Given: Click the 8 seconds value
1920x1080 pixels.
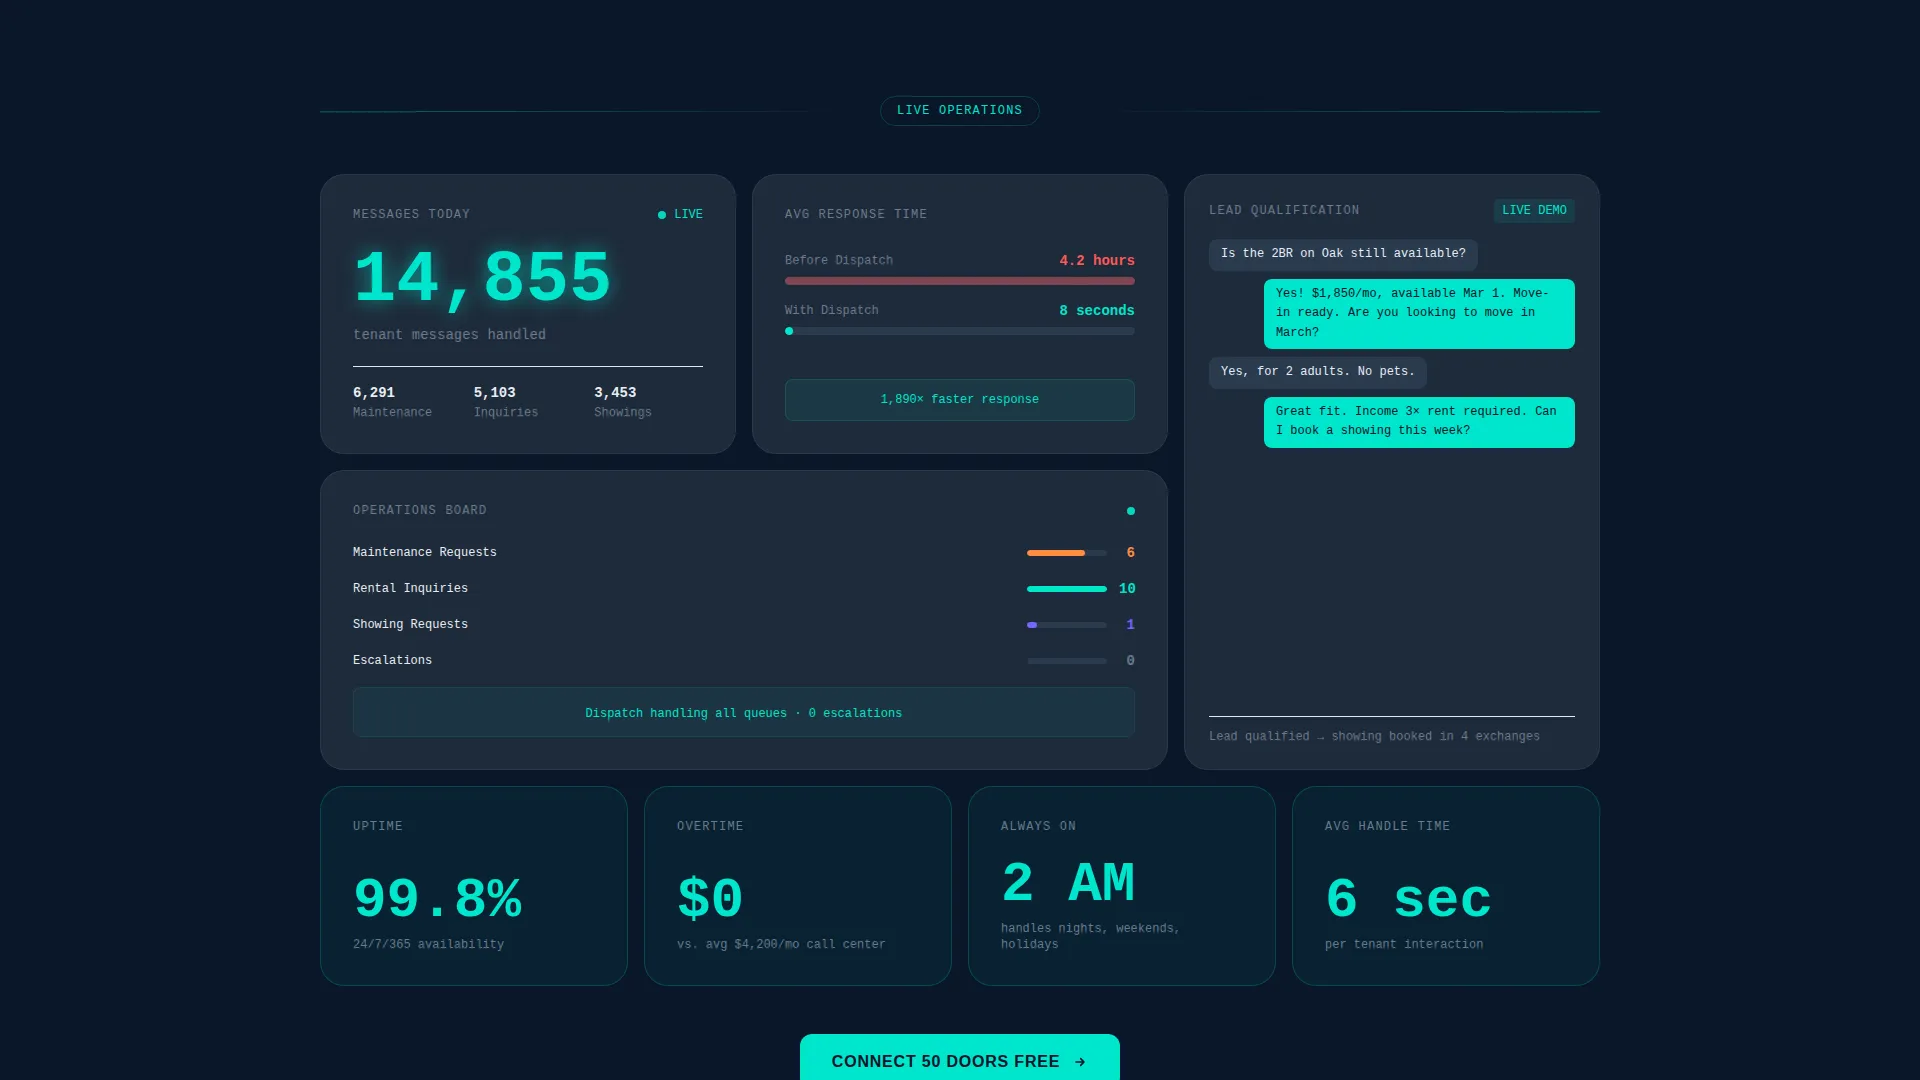Looking at the screenshot, I should (x=1097, y=311).
